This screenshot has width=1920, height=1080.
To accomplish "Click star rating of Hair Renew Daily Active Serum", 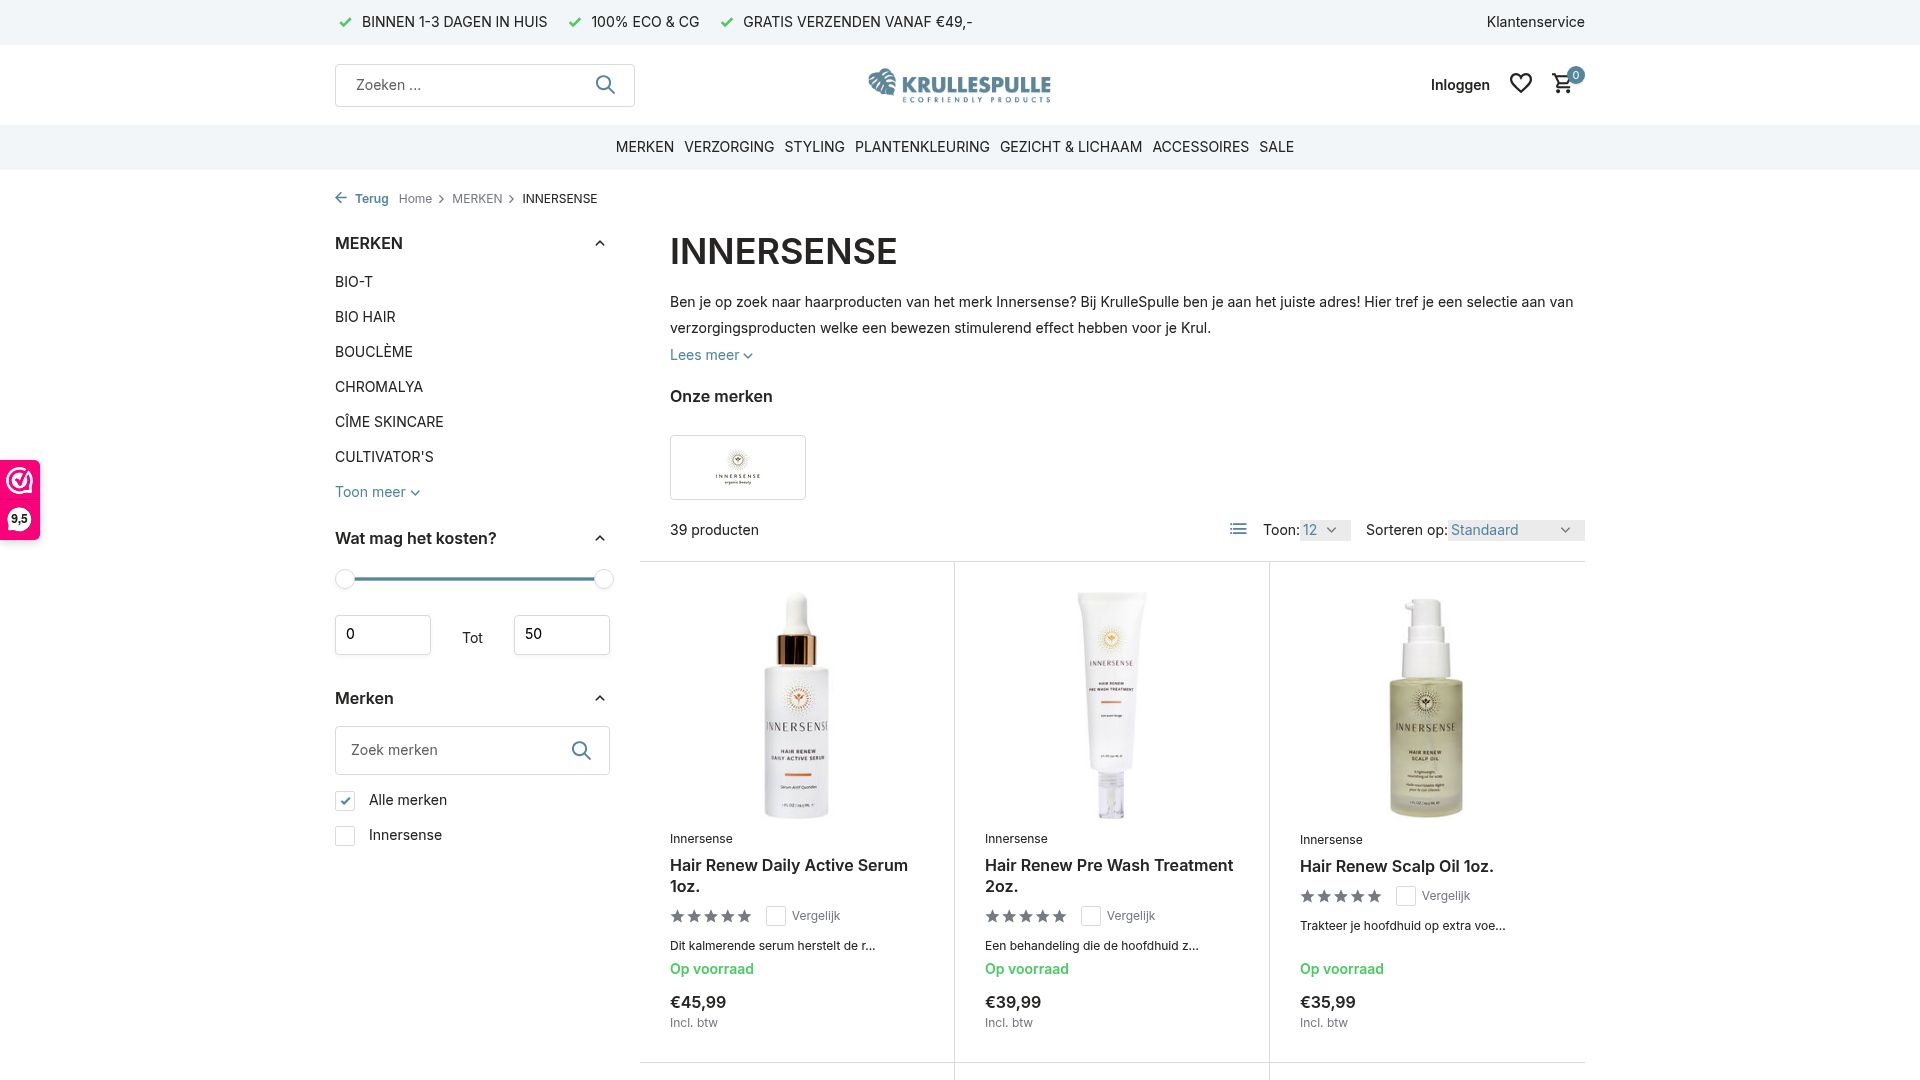I will (x=711, y=916).
